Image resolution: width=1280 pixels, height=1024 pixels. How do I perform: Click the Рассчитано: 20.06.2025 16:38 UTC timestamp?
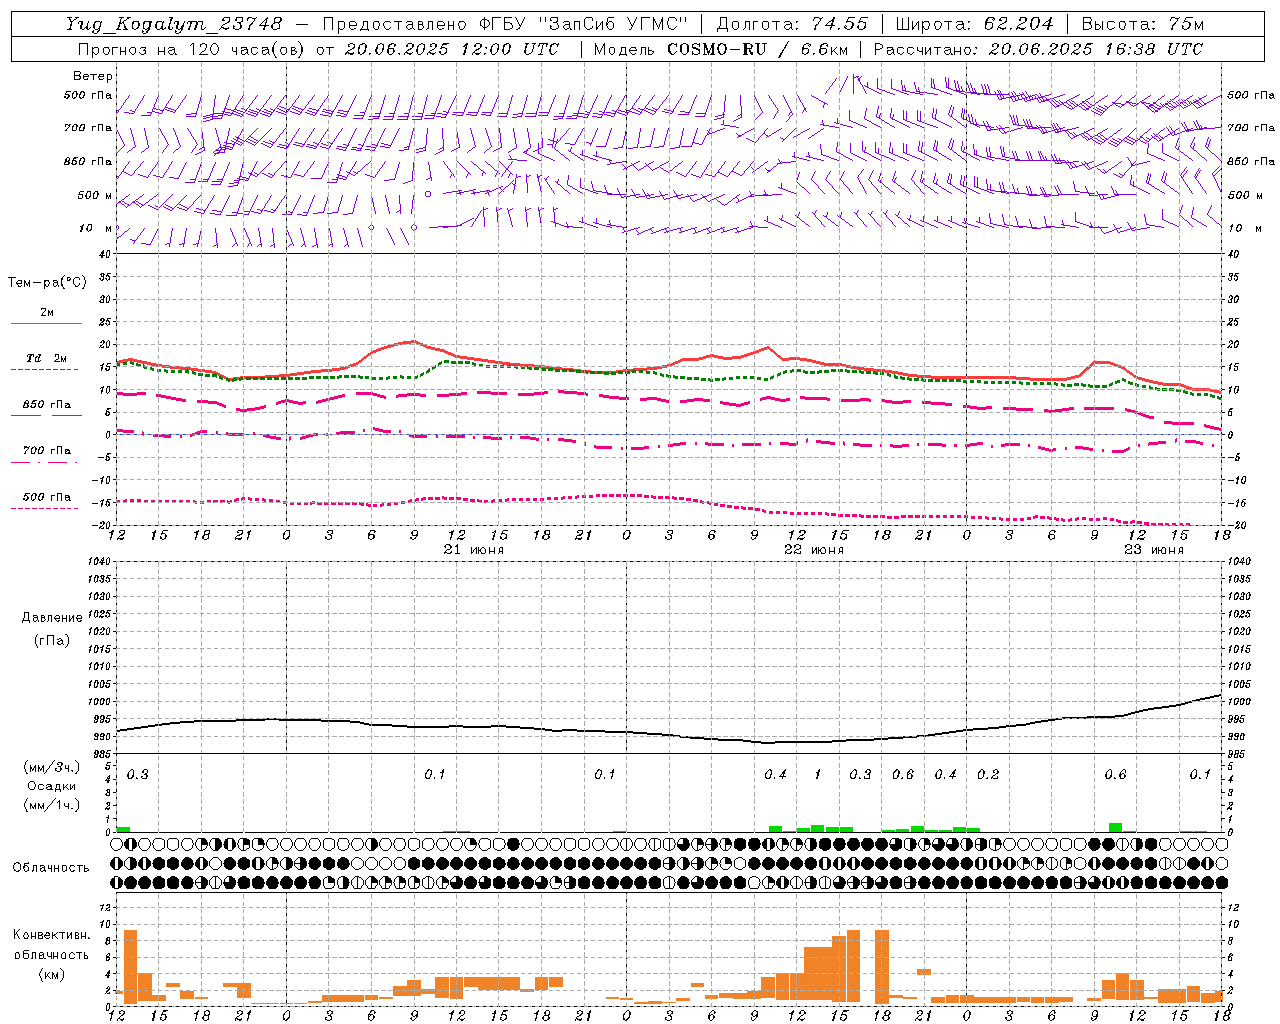[1038, 49]
